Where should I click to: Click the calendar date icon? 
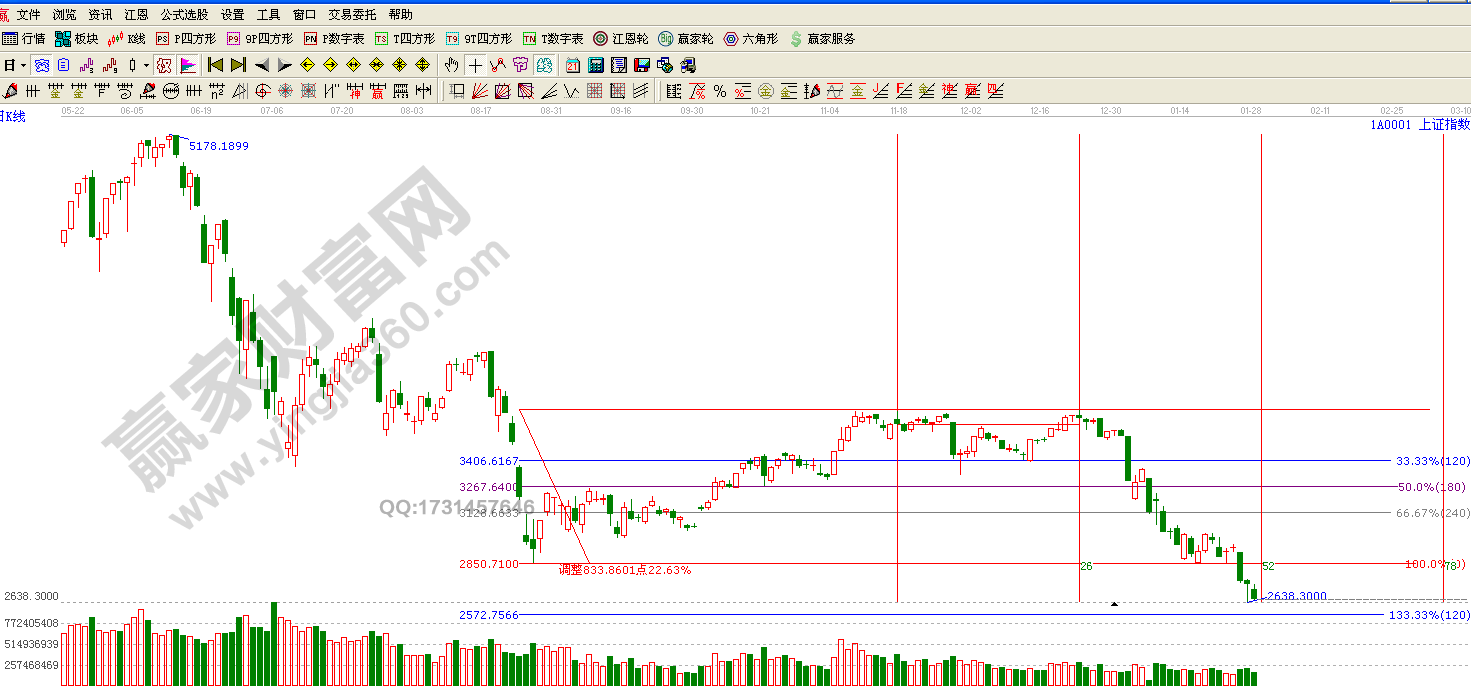click(573, 65)
